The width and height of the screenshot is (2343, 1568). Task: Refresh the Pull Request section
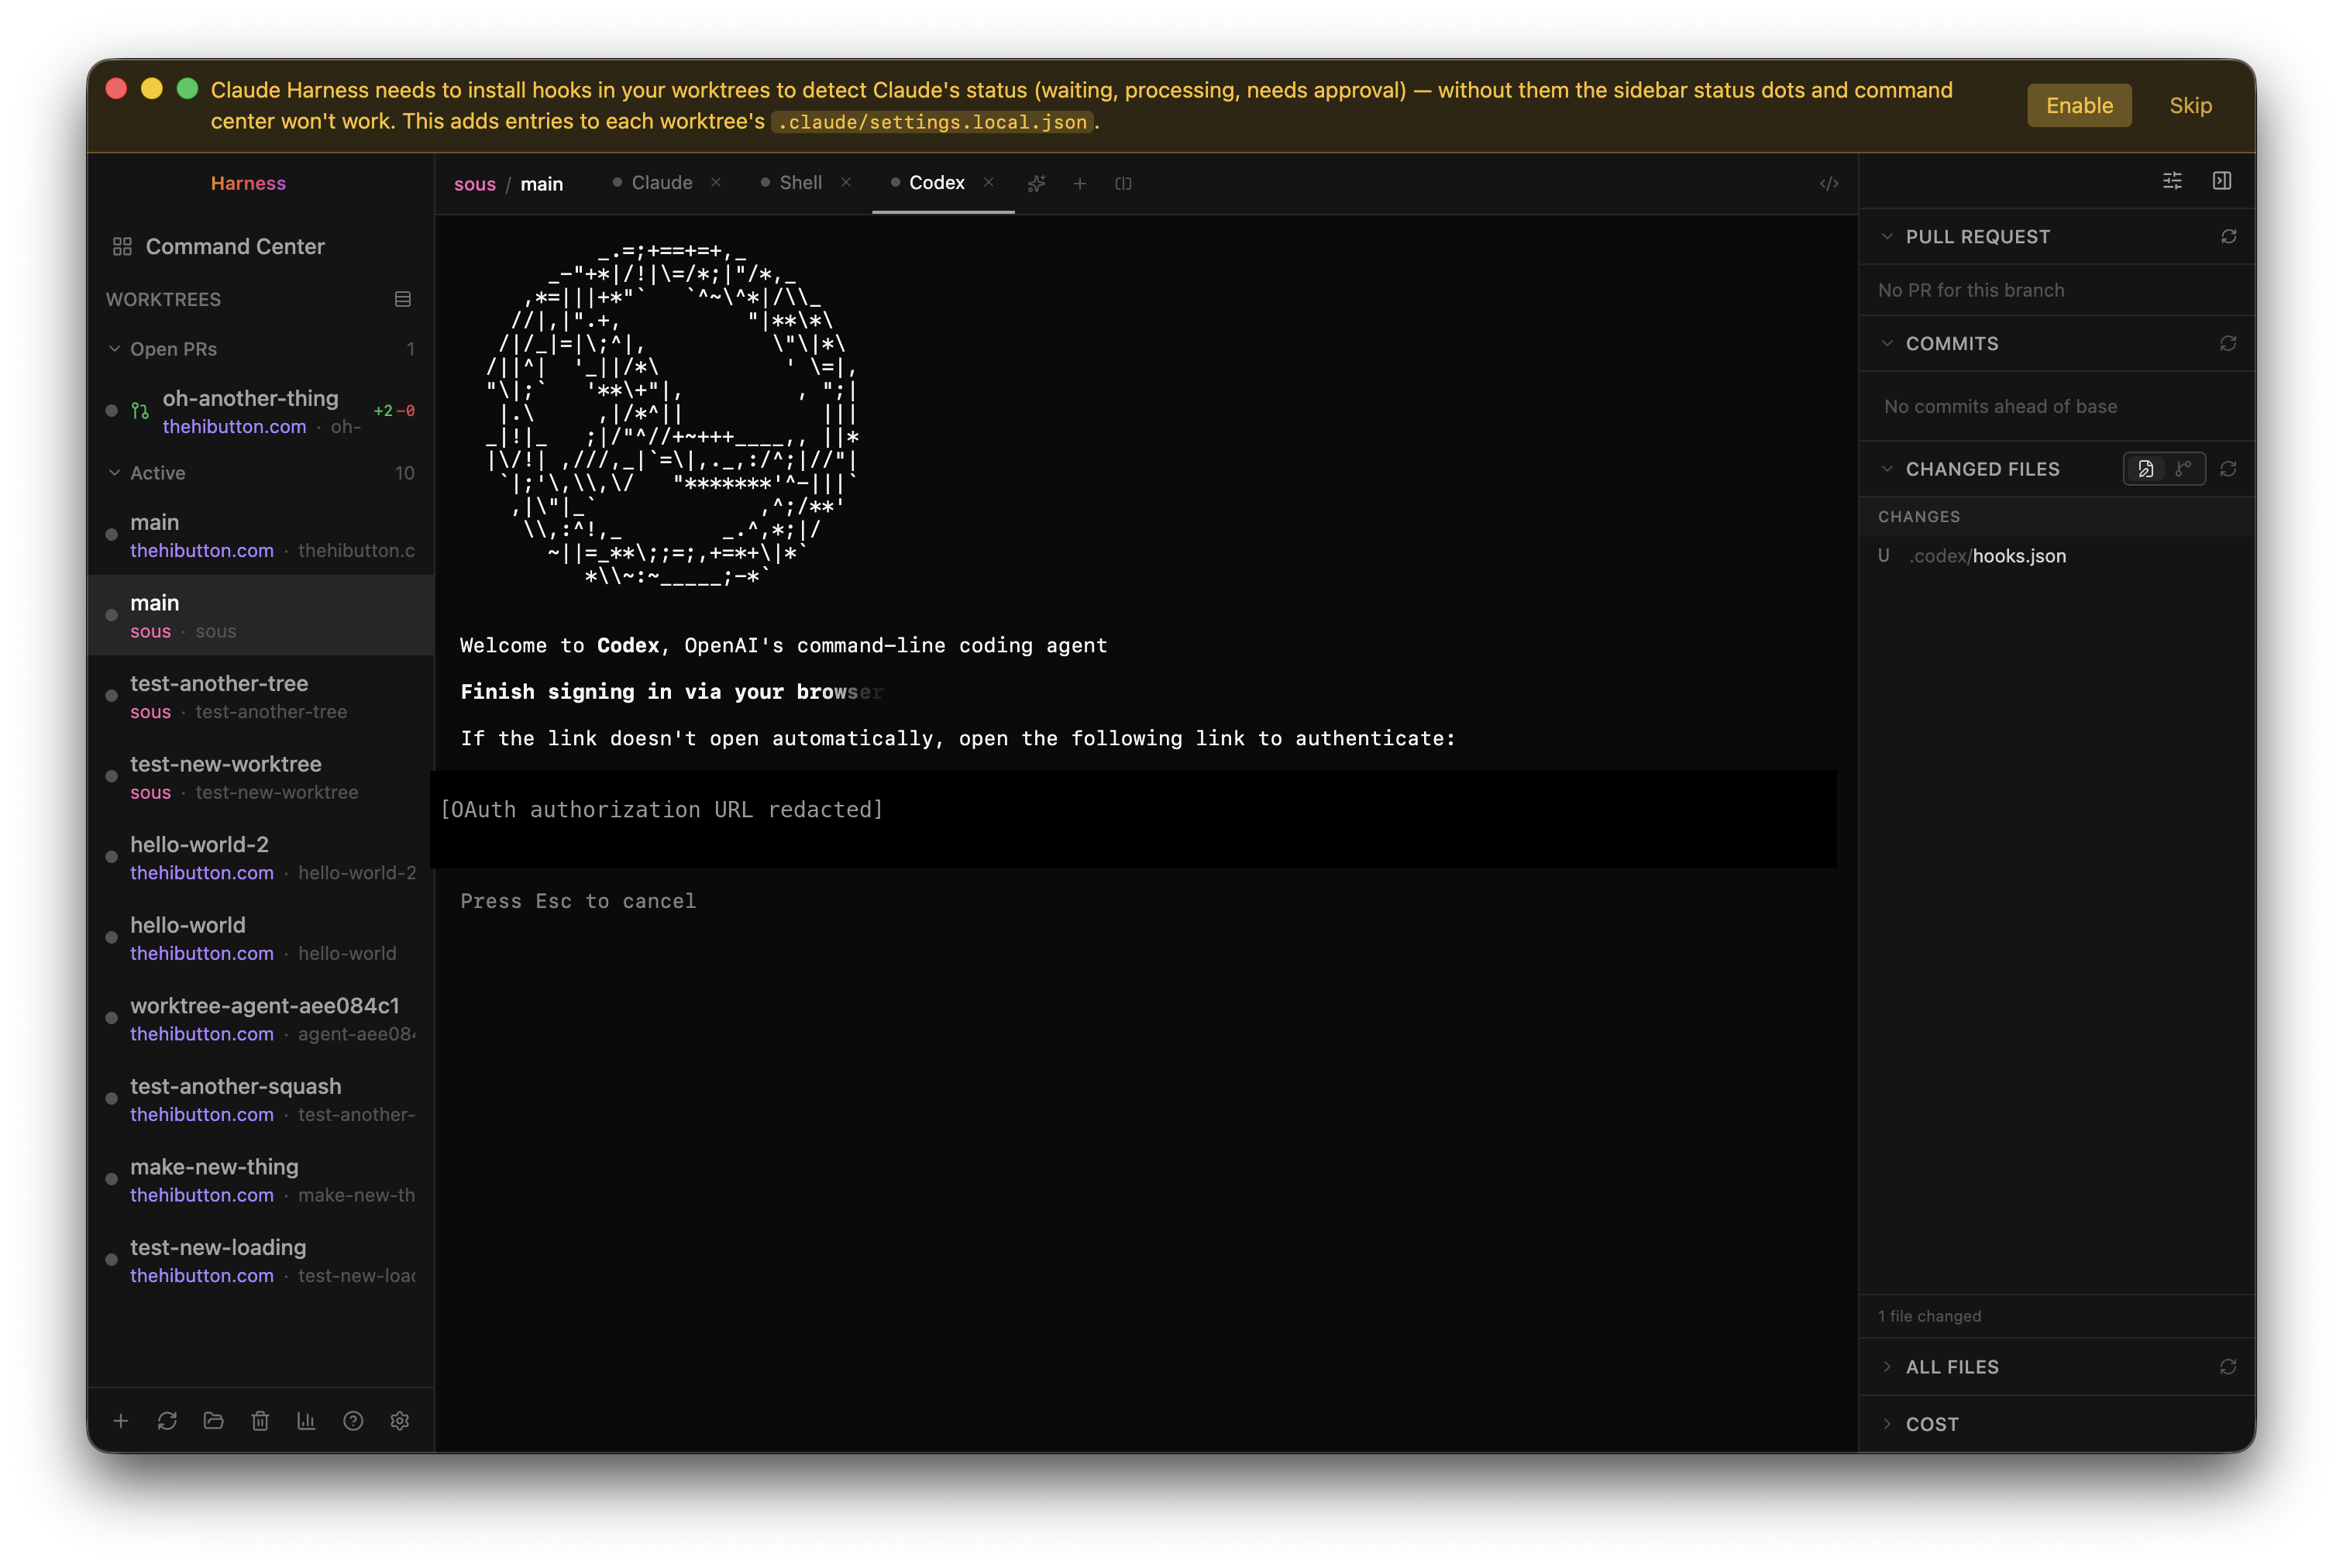(2228, 237)
